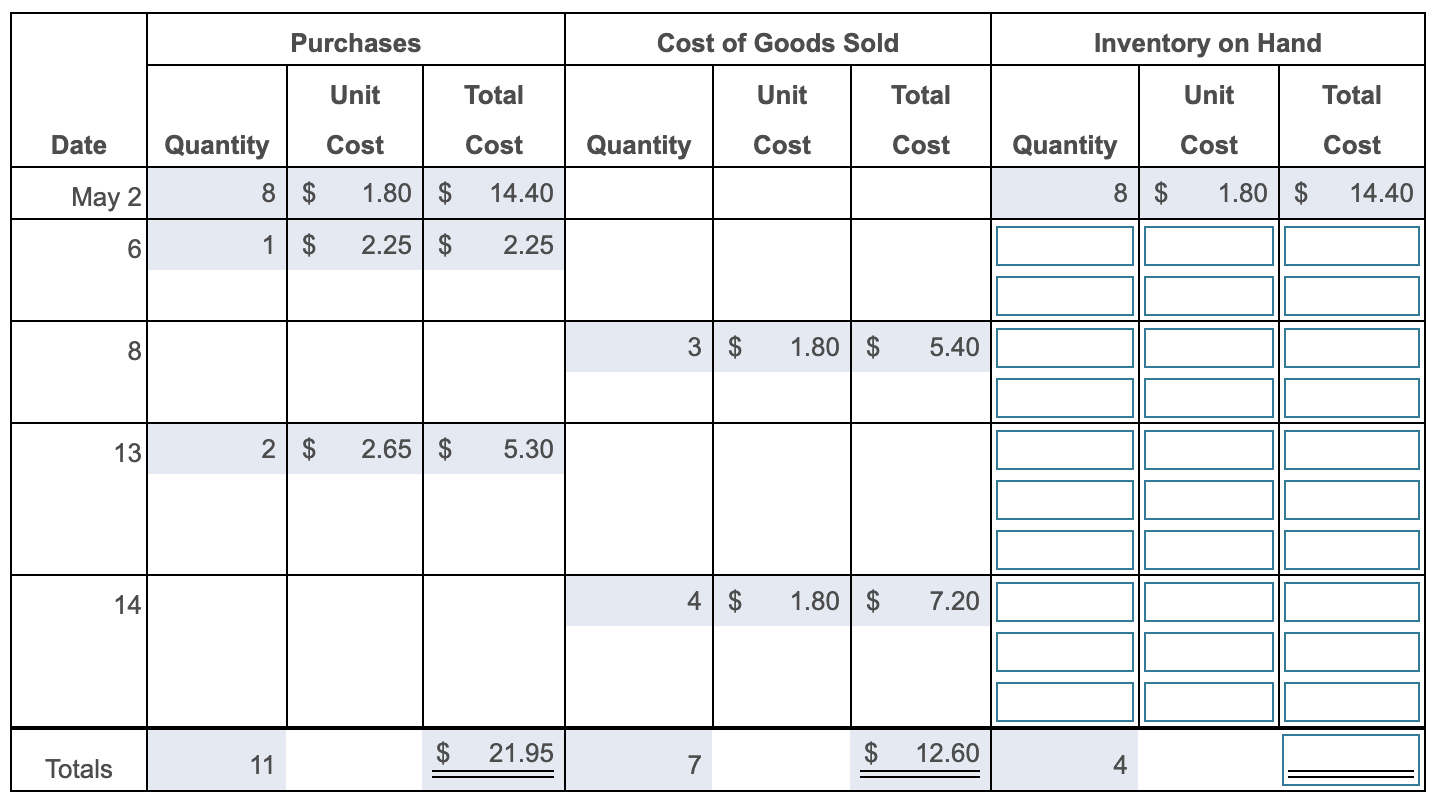This screenshot has width=1446, height=804.
Task: Click the Total Cost input in the Totals row
Action: [x=1352, y=758]
